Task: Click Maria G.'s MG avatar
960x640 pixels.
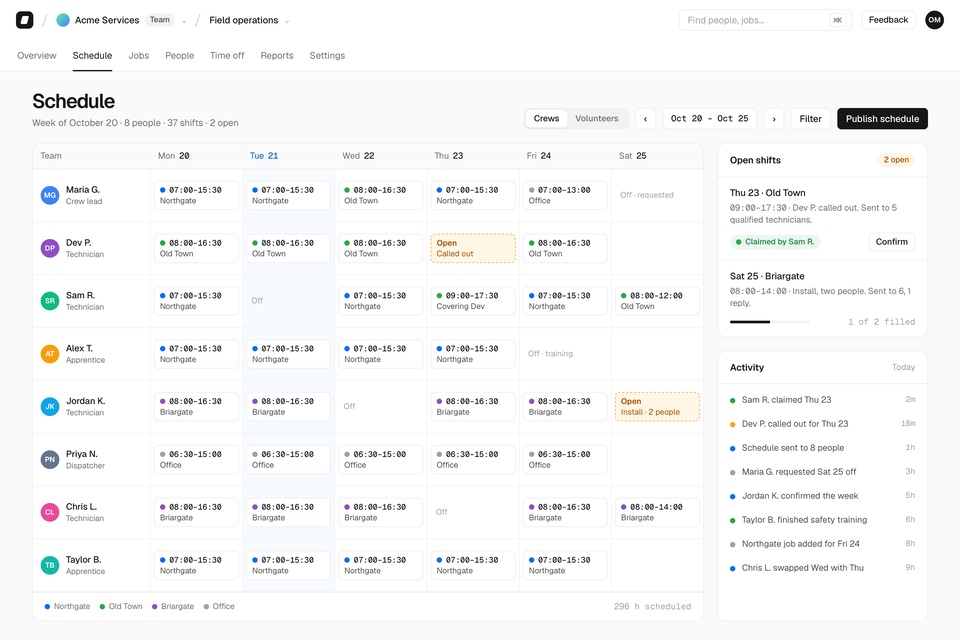Action: (x=50, y=195)
